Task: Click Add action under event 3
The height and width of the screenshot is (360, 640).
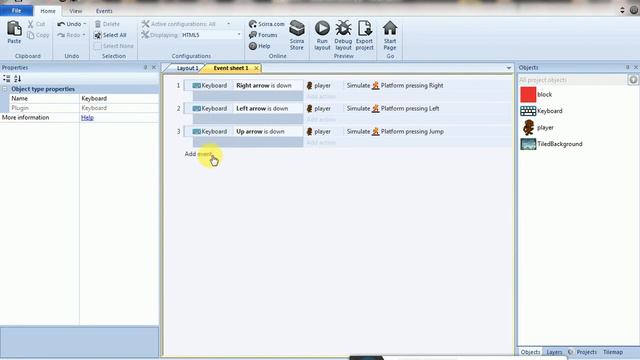Action: click(321, 142)
